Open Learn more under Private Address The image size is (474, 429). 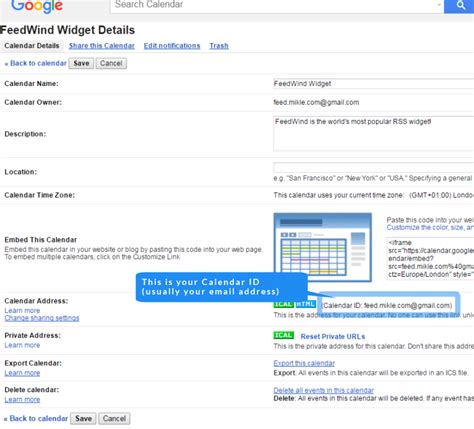(22, 345)
